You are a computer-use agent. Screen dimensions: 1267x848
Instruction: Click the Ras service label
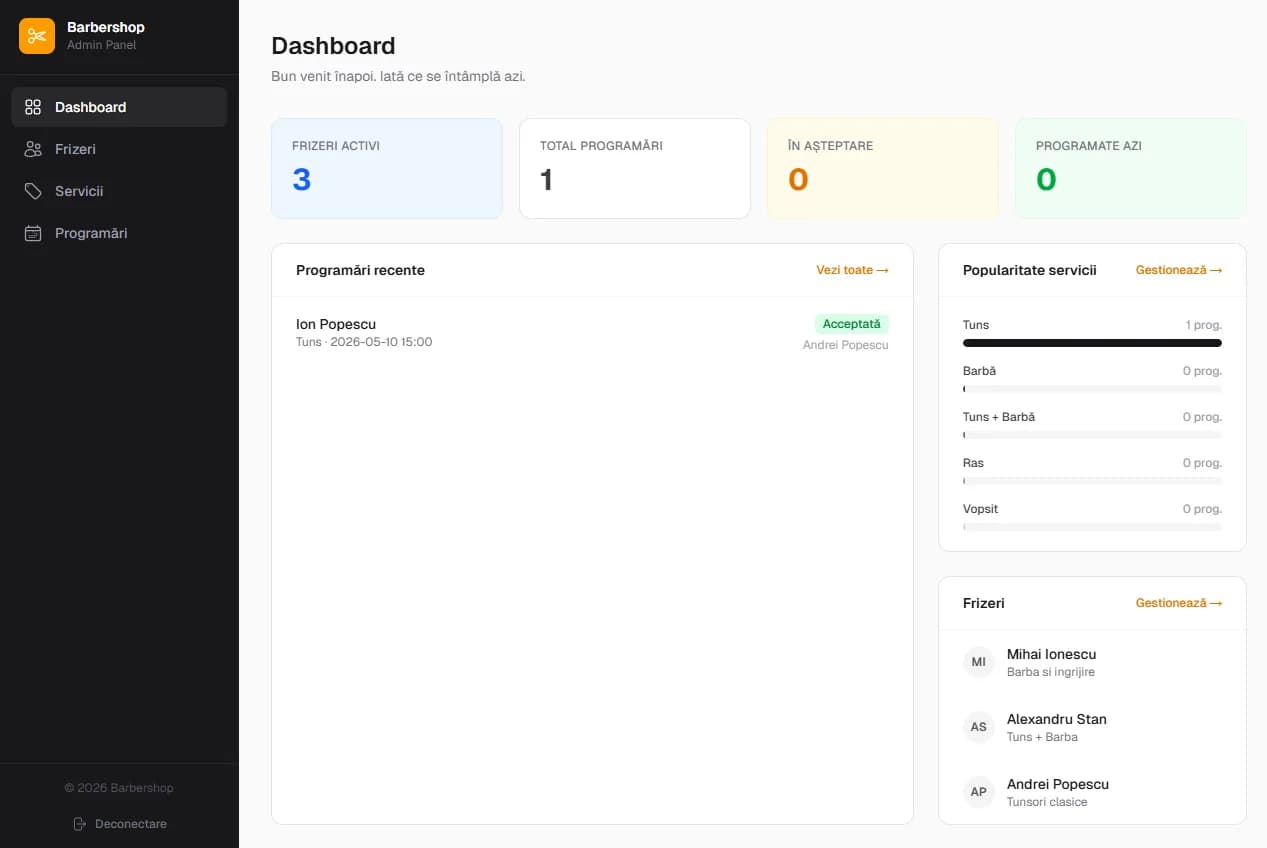tap(974, 463)
